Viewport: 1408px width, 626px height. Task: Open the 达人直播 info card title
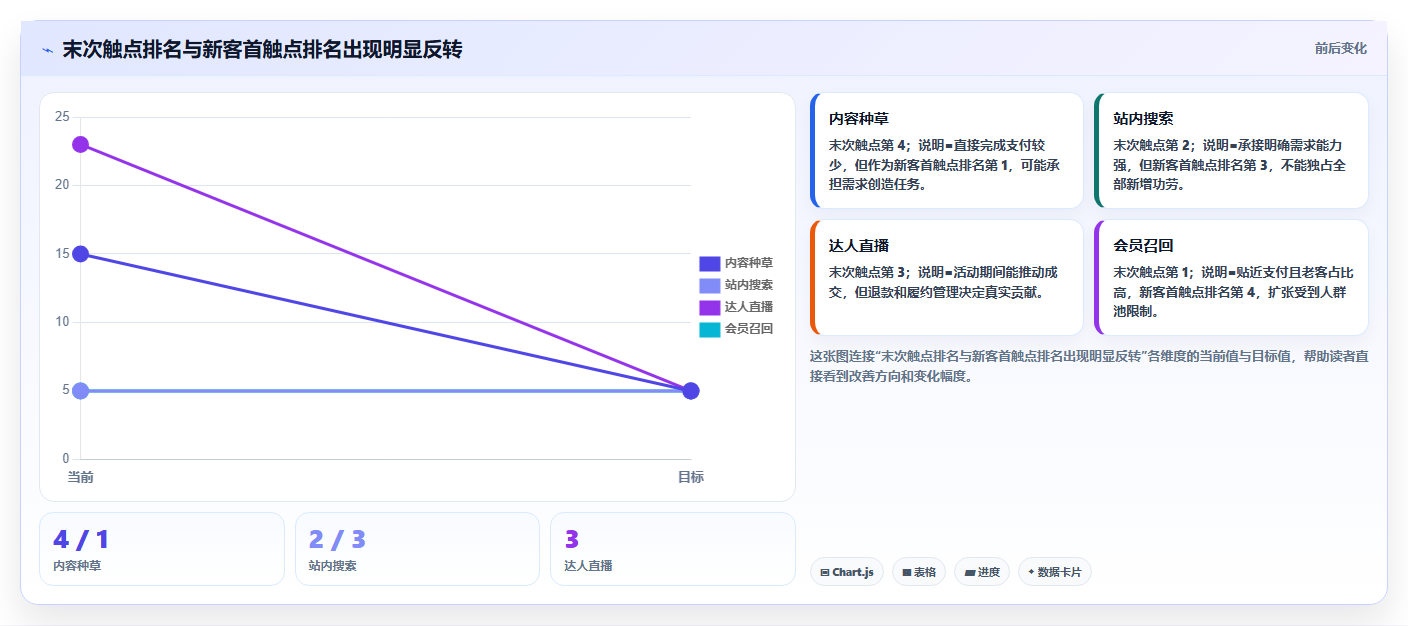click(859, 245)
